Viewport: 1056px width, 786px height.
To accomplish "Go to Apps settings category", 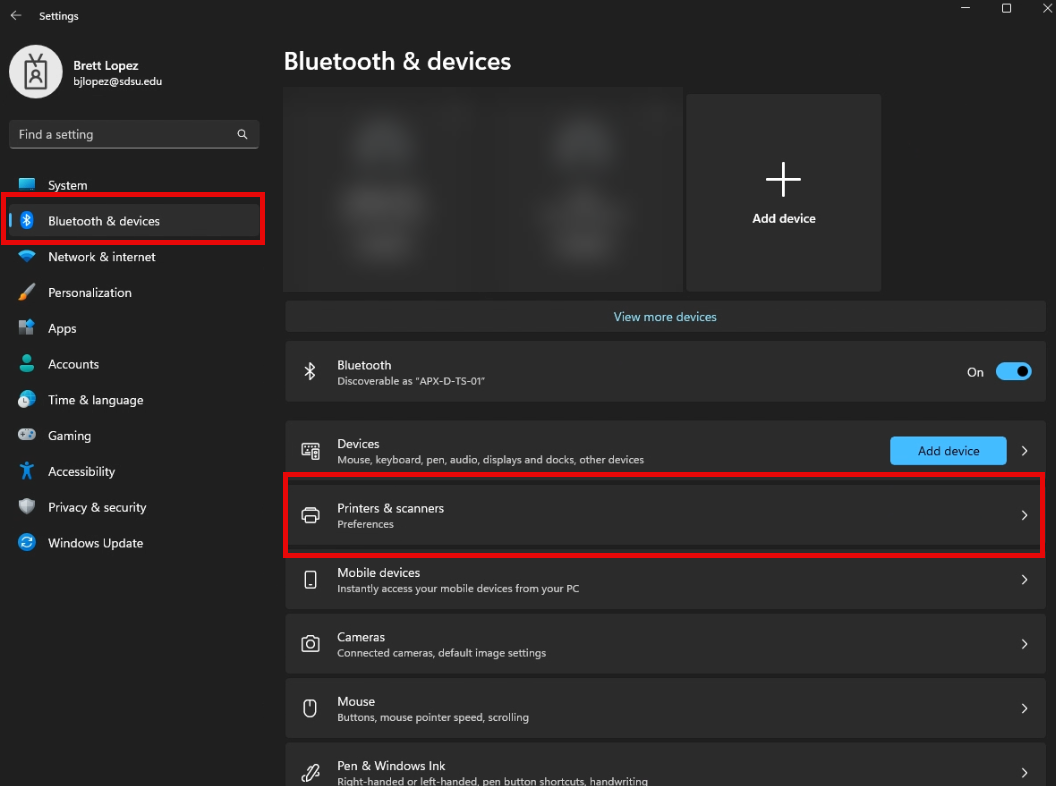I will point(134,328).
